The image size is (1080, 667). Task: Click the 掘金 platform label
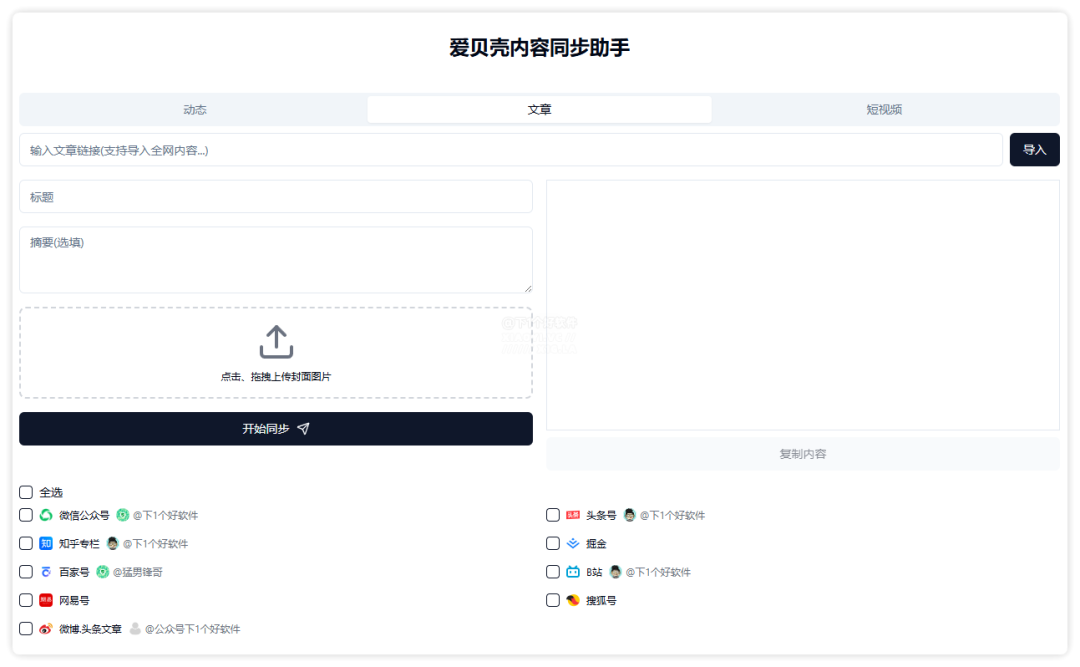point(596,544)
